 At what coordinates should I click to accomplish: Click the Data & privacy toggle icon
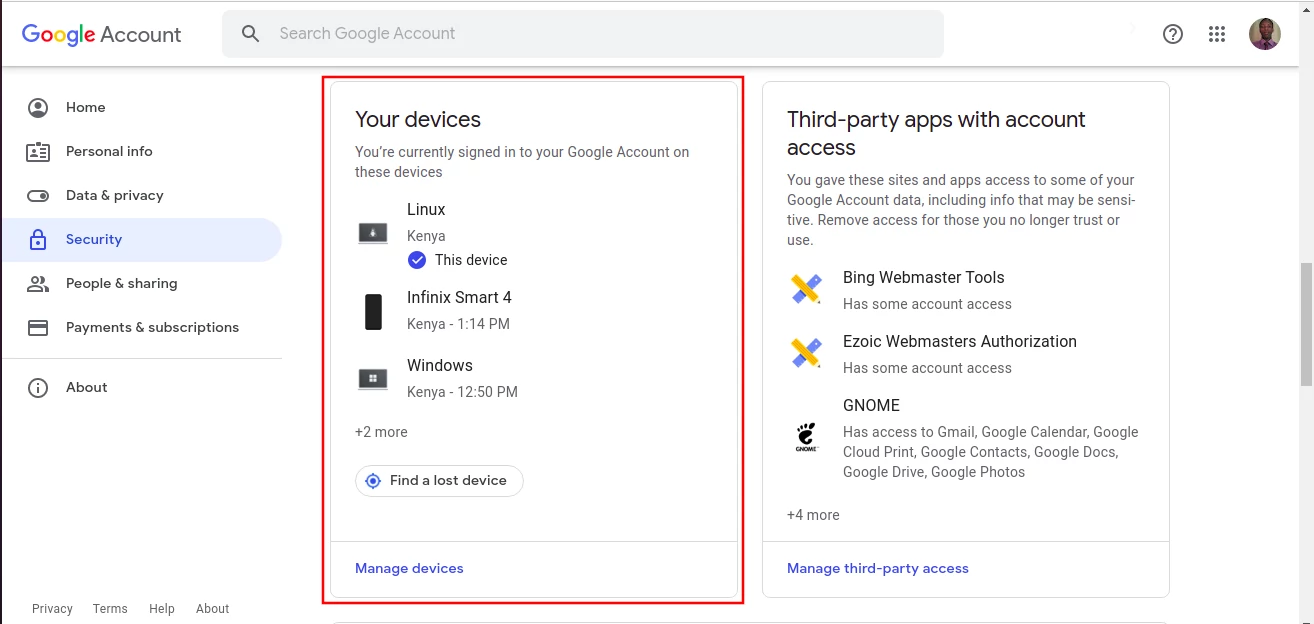(x=38, y=196)
